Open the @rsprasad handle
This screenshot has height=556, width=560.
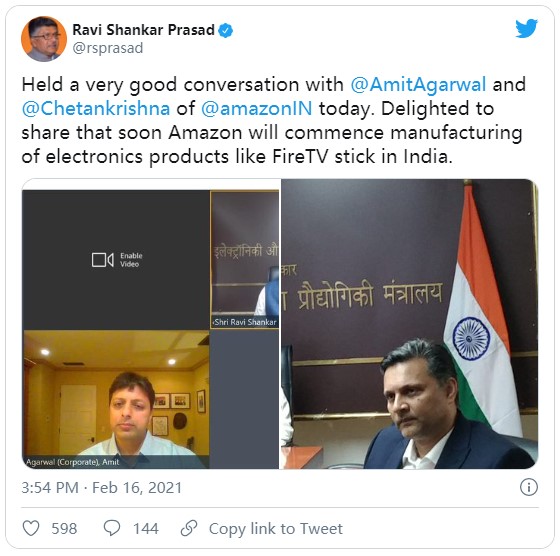click(108, 48)
